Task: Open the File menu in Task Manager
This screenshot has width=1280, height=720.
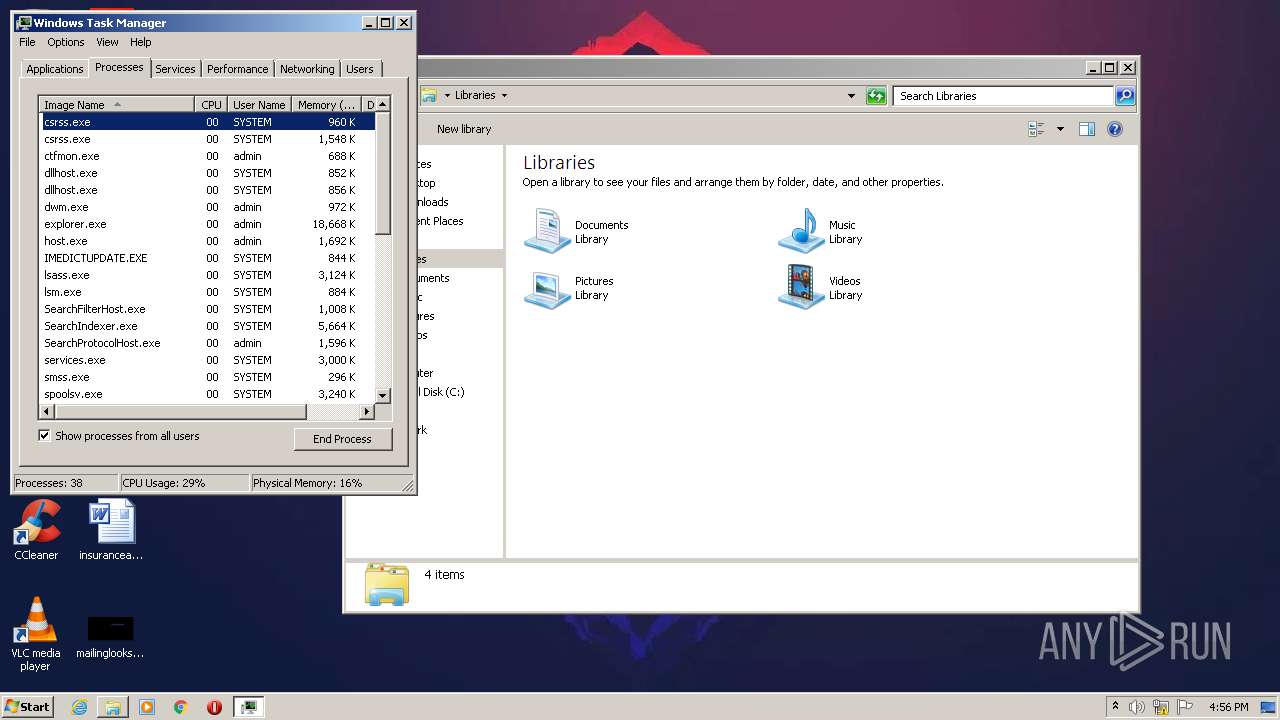Action: 27,42
